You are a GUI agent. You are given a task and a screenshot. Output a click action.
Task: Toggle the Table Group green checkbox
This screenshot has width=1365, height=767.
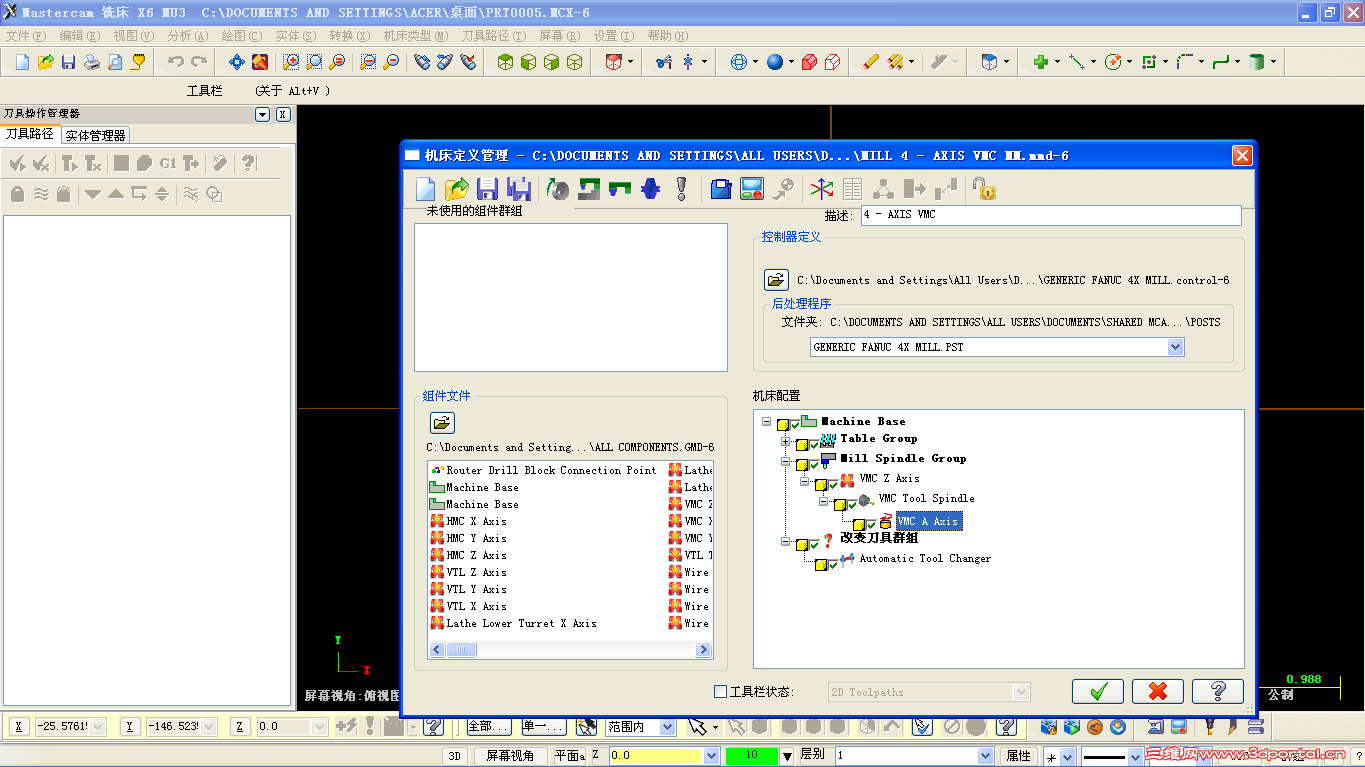(x=814, y=443)
